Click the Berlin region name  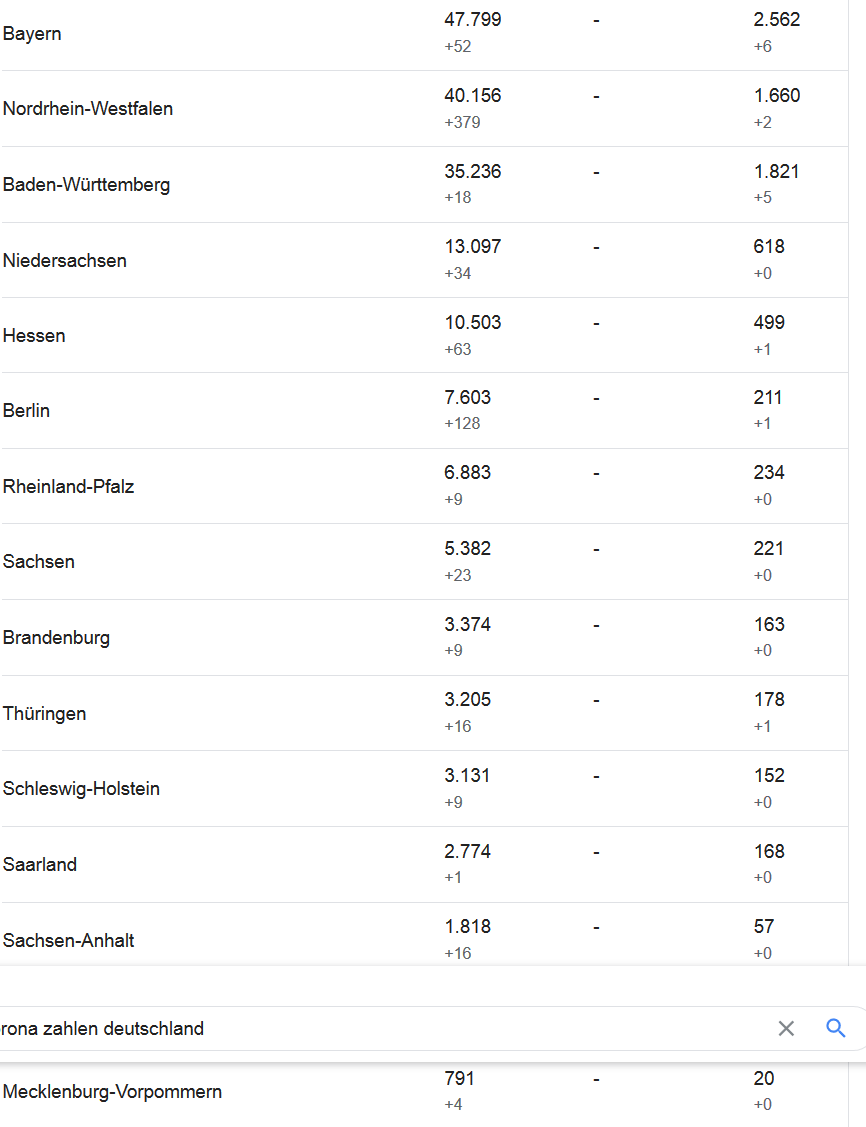pos(27,410)
